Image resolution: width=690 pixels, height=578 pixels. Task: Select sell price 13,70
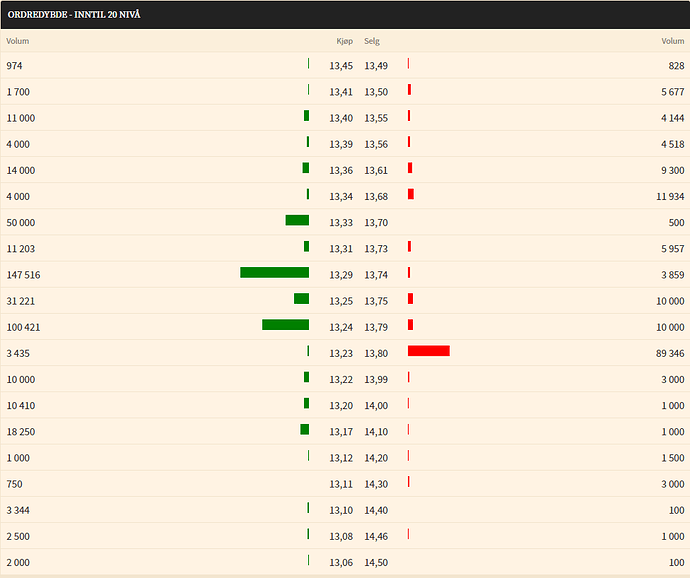[x=376, y=223]
